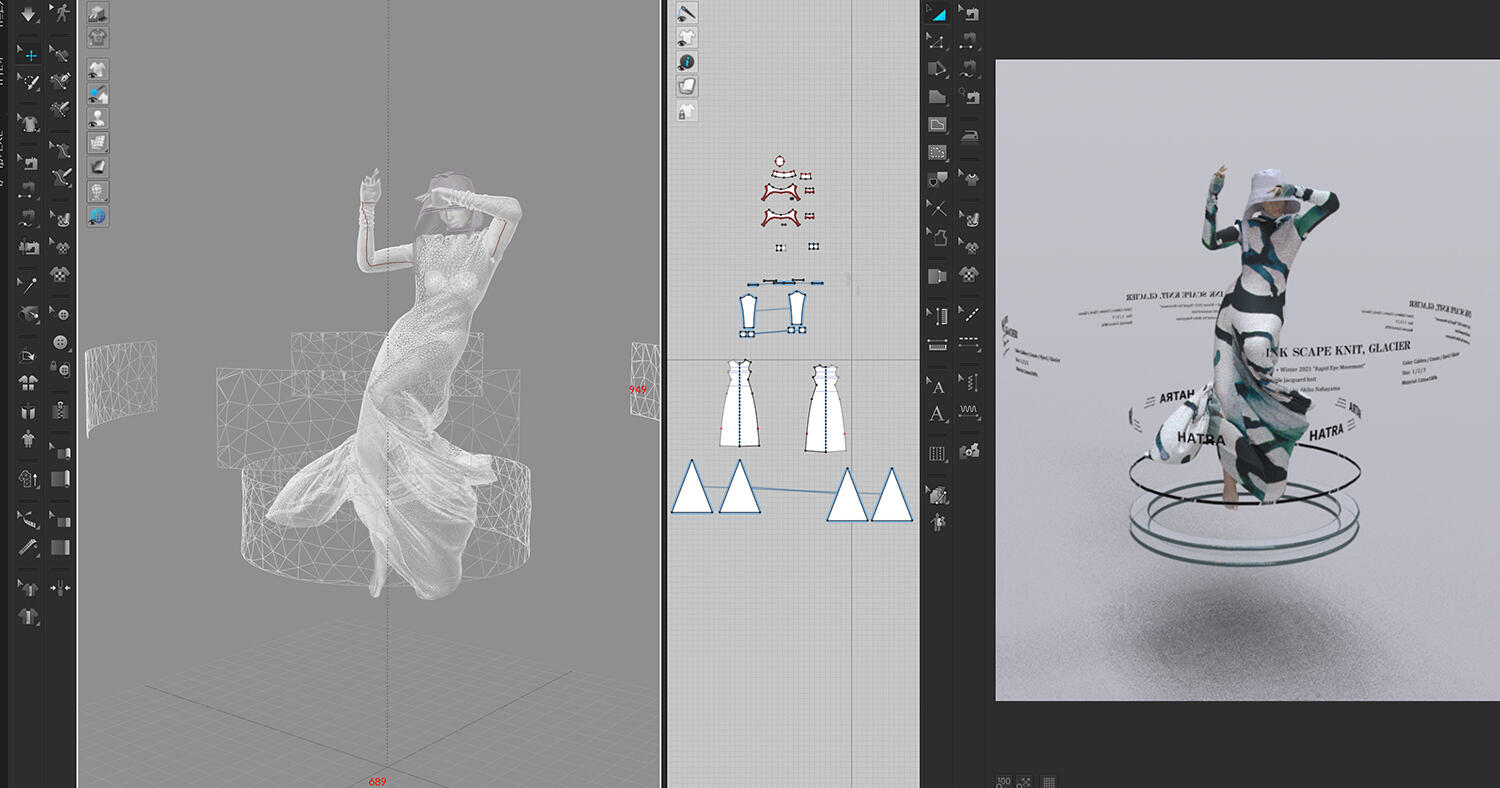Click the grey shirt icon atop 3D view
Image resolution: width=1500 pixels, height=788 pixels.
click(97, 38)
